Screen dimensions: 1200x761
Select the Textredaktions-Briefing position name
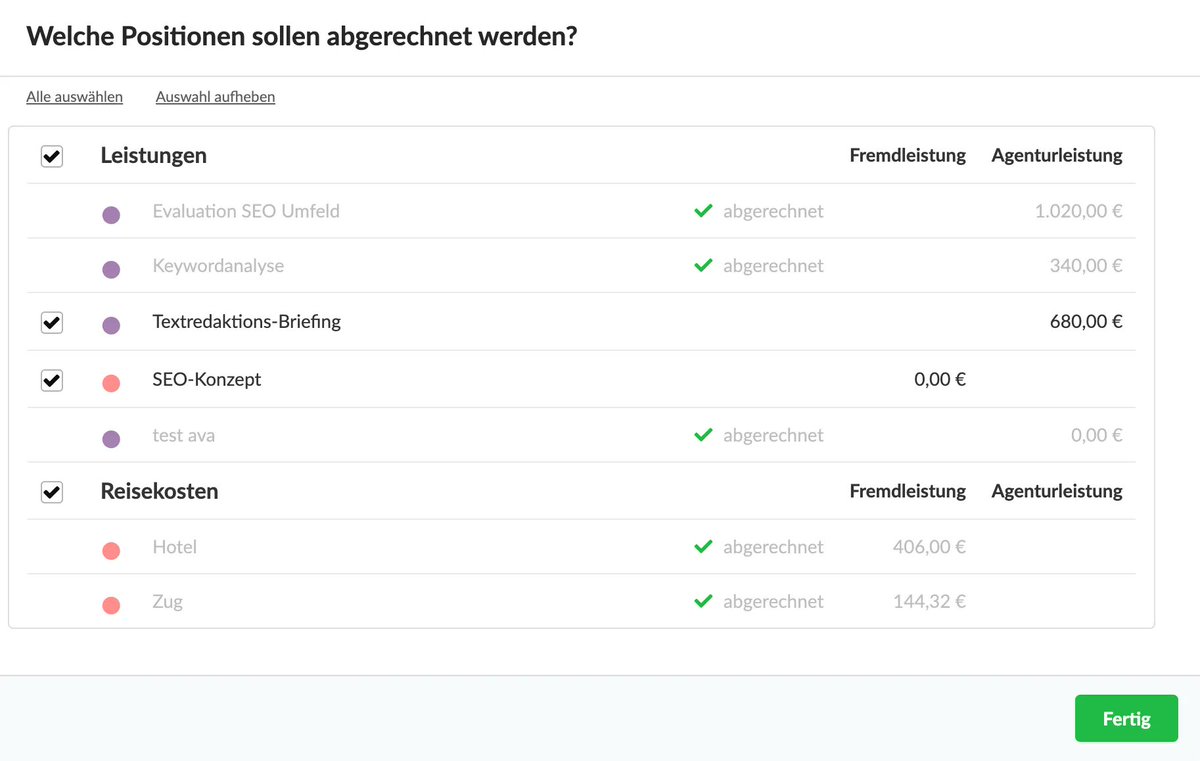246,322
